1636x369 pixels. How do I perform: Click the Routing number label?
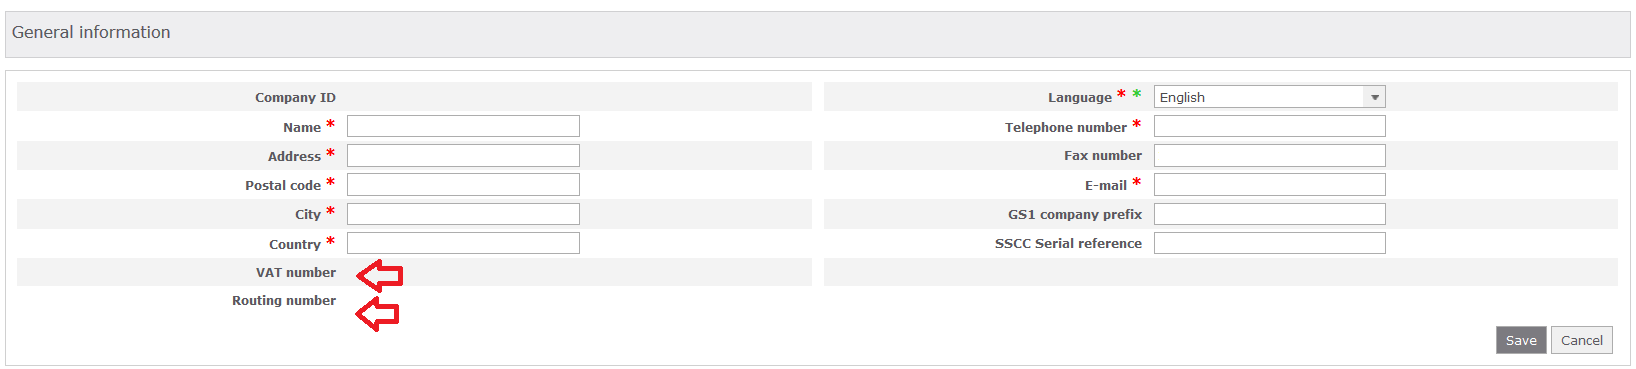tap(284, 300)
